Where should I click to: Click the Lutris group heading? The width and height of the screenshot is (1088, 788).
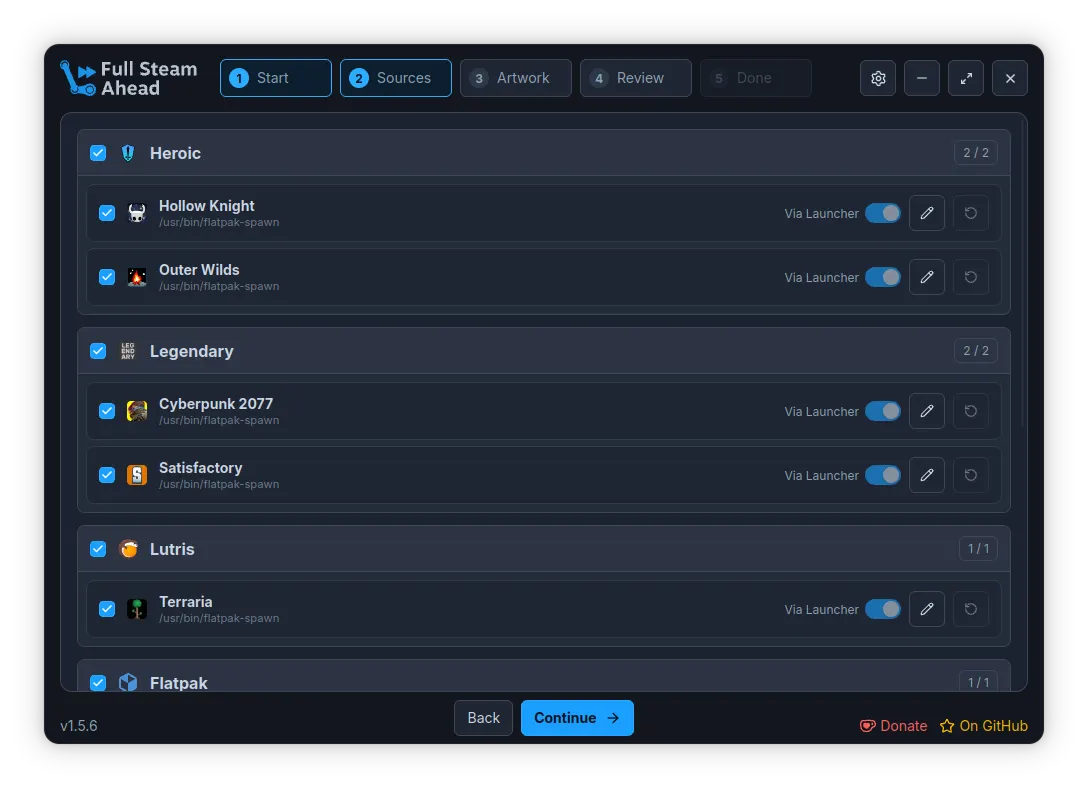(172, 549)
